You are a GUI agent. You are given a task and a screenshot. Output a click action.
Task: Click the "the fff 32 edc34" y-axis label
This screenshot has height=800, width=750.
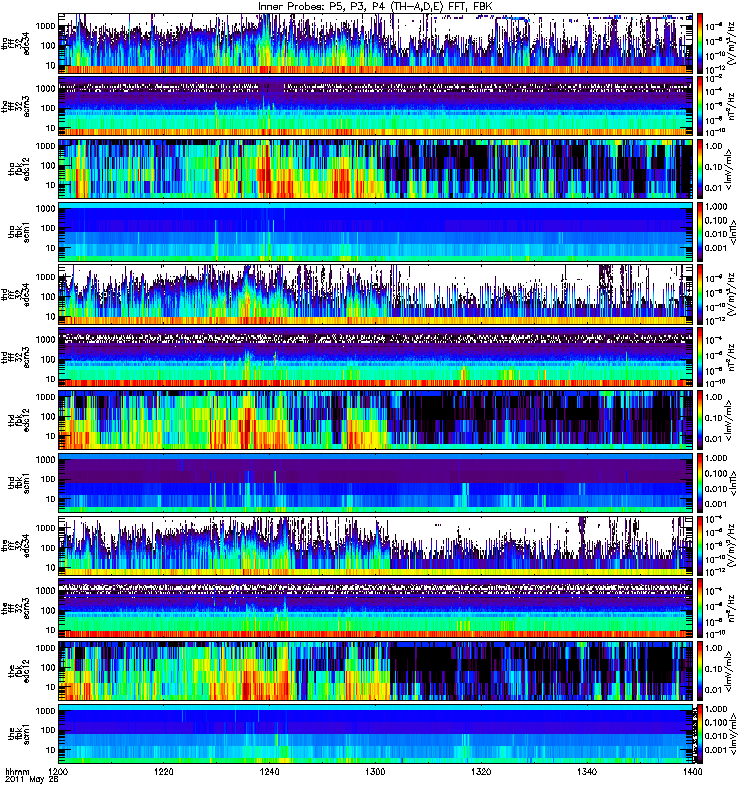coord(16,545)
